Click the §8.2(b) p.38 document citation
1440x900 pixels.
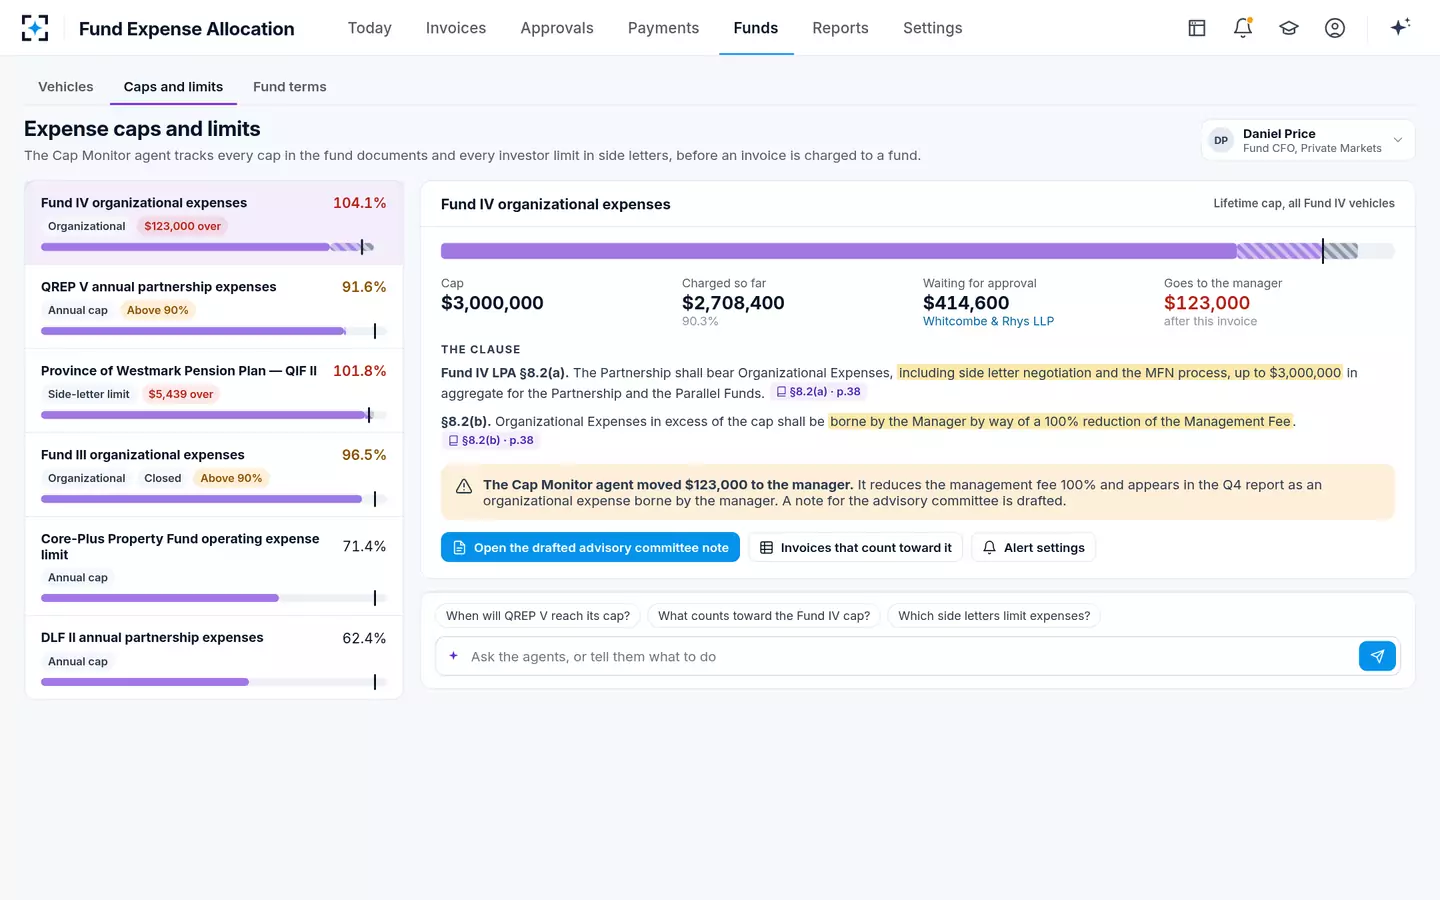(x=491, y=440)
